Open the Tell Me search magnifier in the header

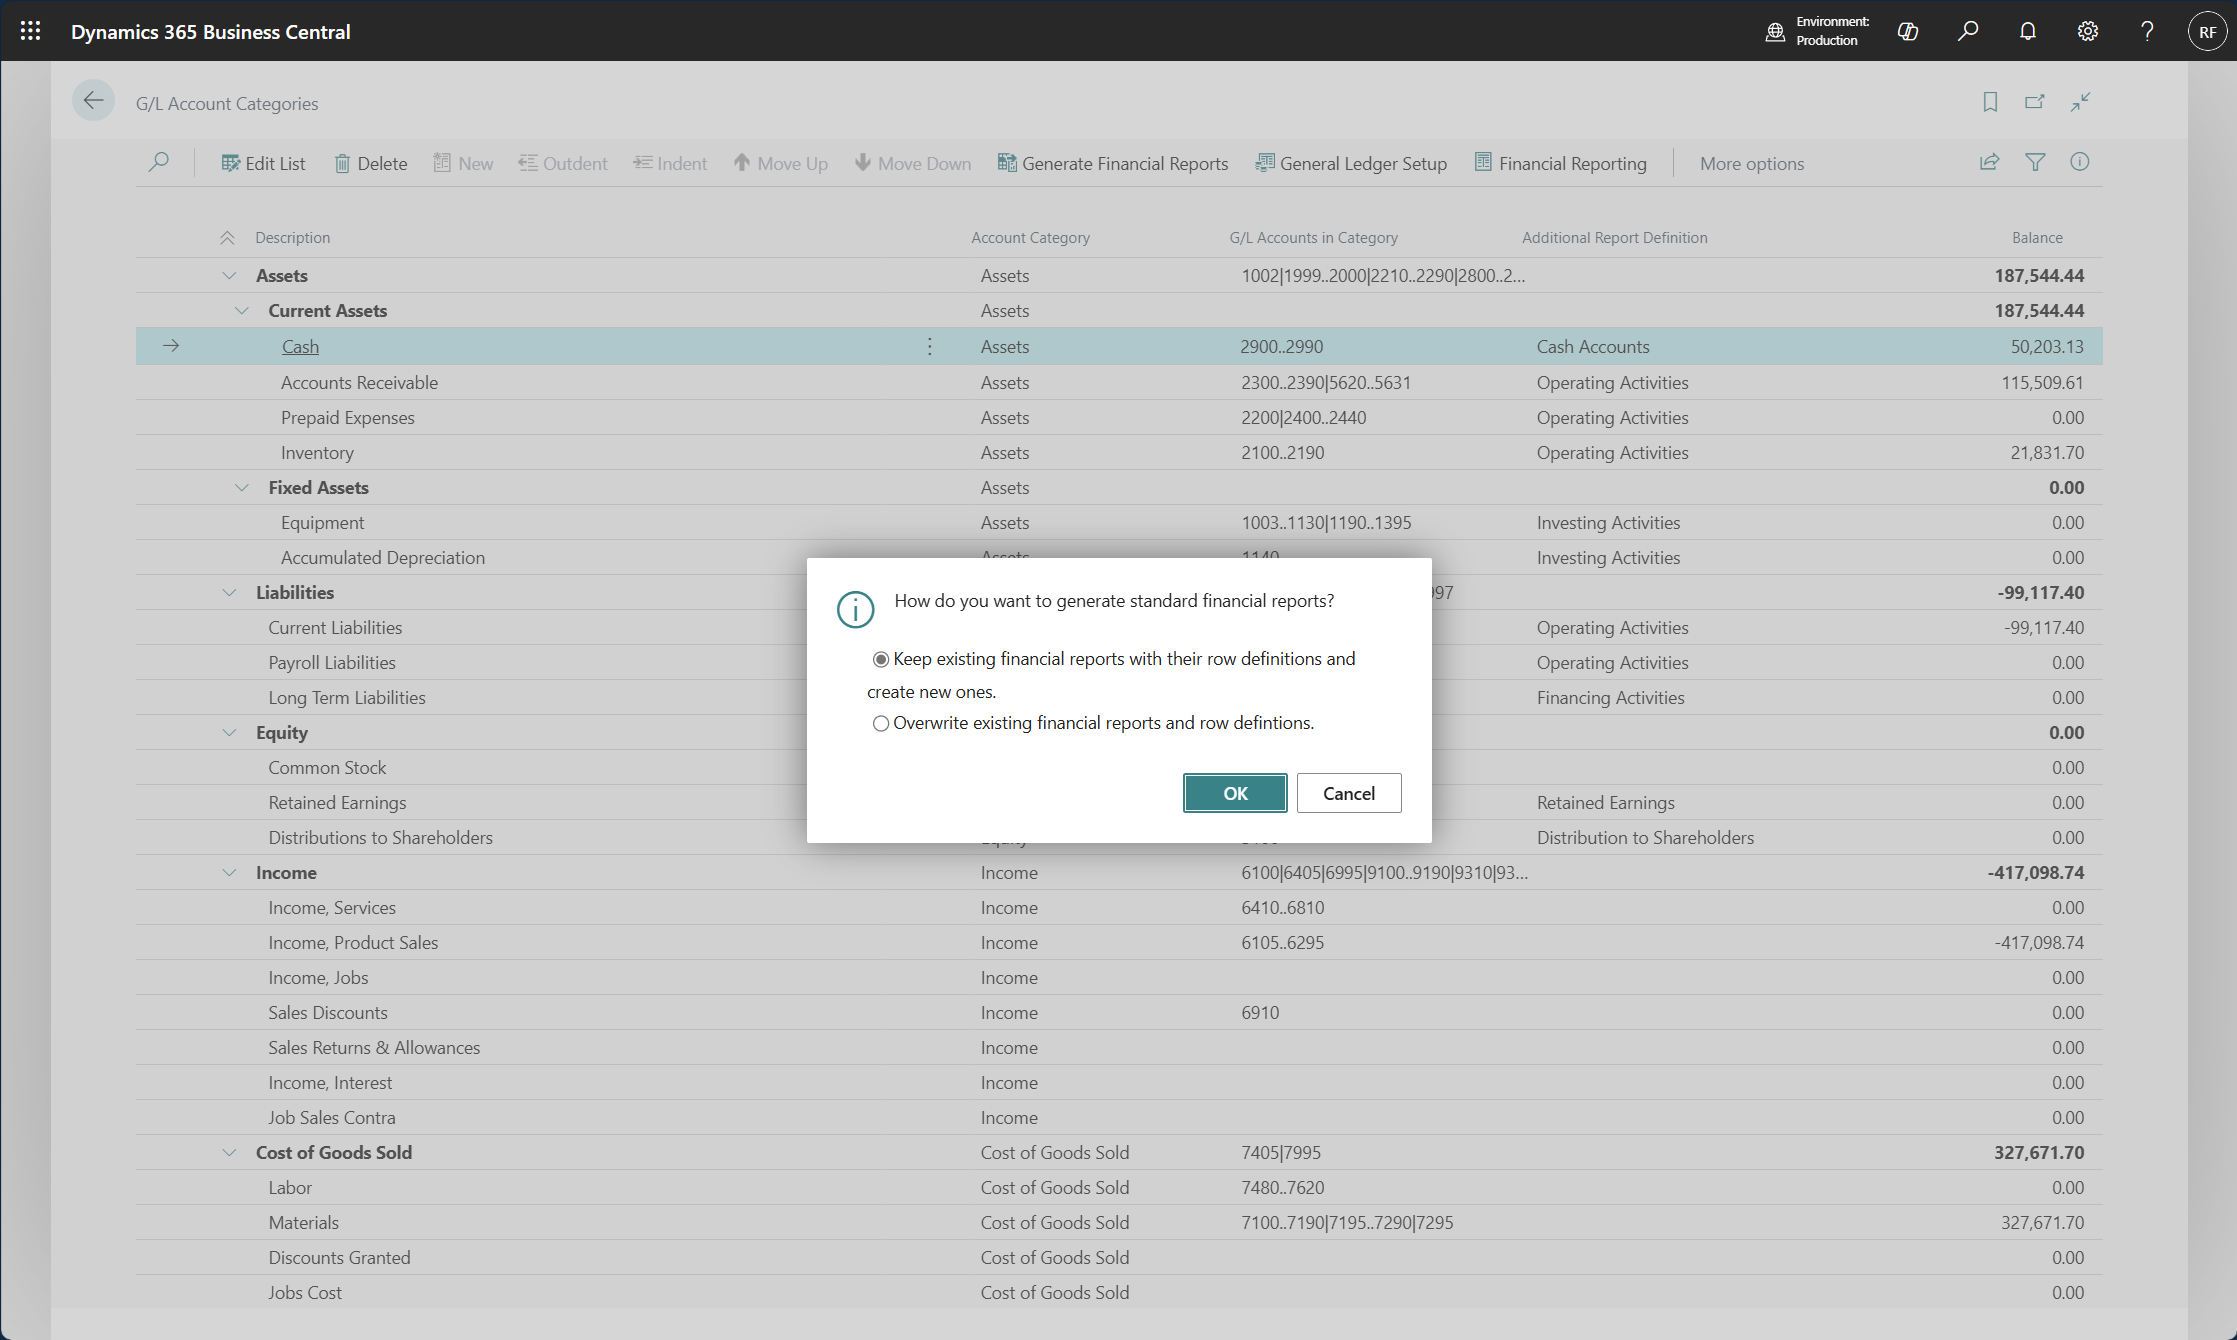coord(1967,31)
